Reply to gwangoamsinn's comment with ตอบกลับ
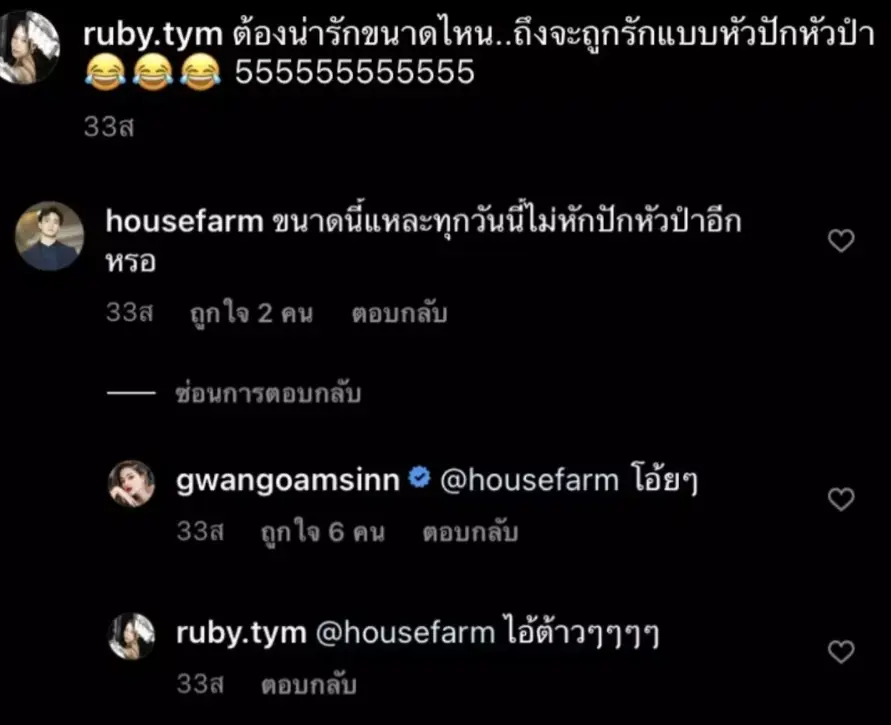The height and width of the screenshot is (725, 891). point(470,533)
